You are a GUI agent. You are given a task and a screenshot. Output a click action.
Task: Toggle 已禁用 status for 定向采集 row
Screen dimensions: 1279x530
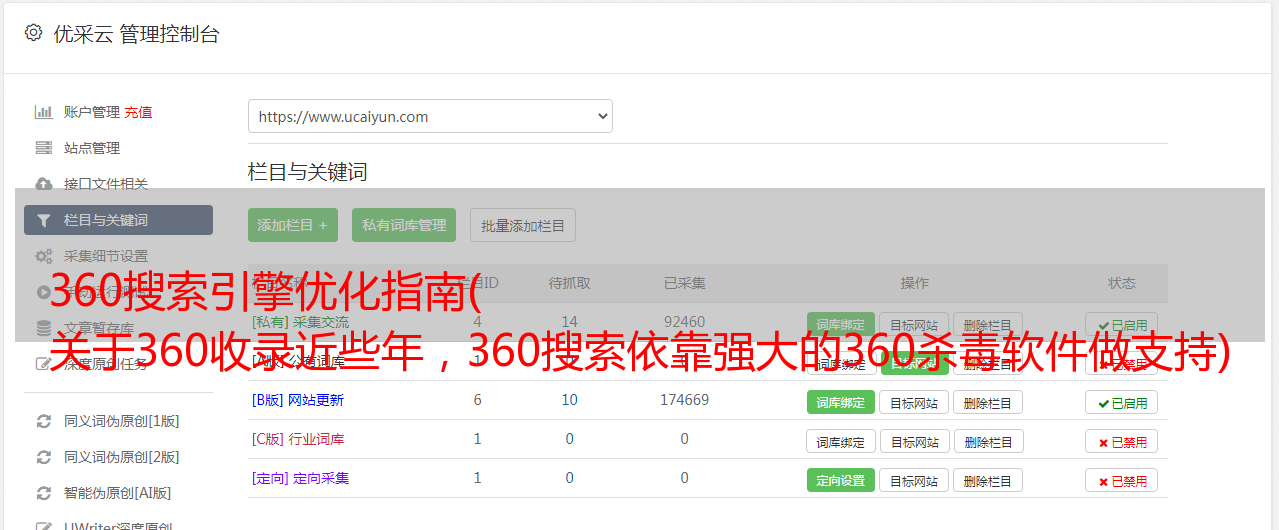pos(1121,480)
